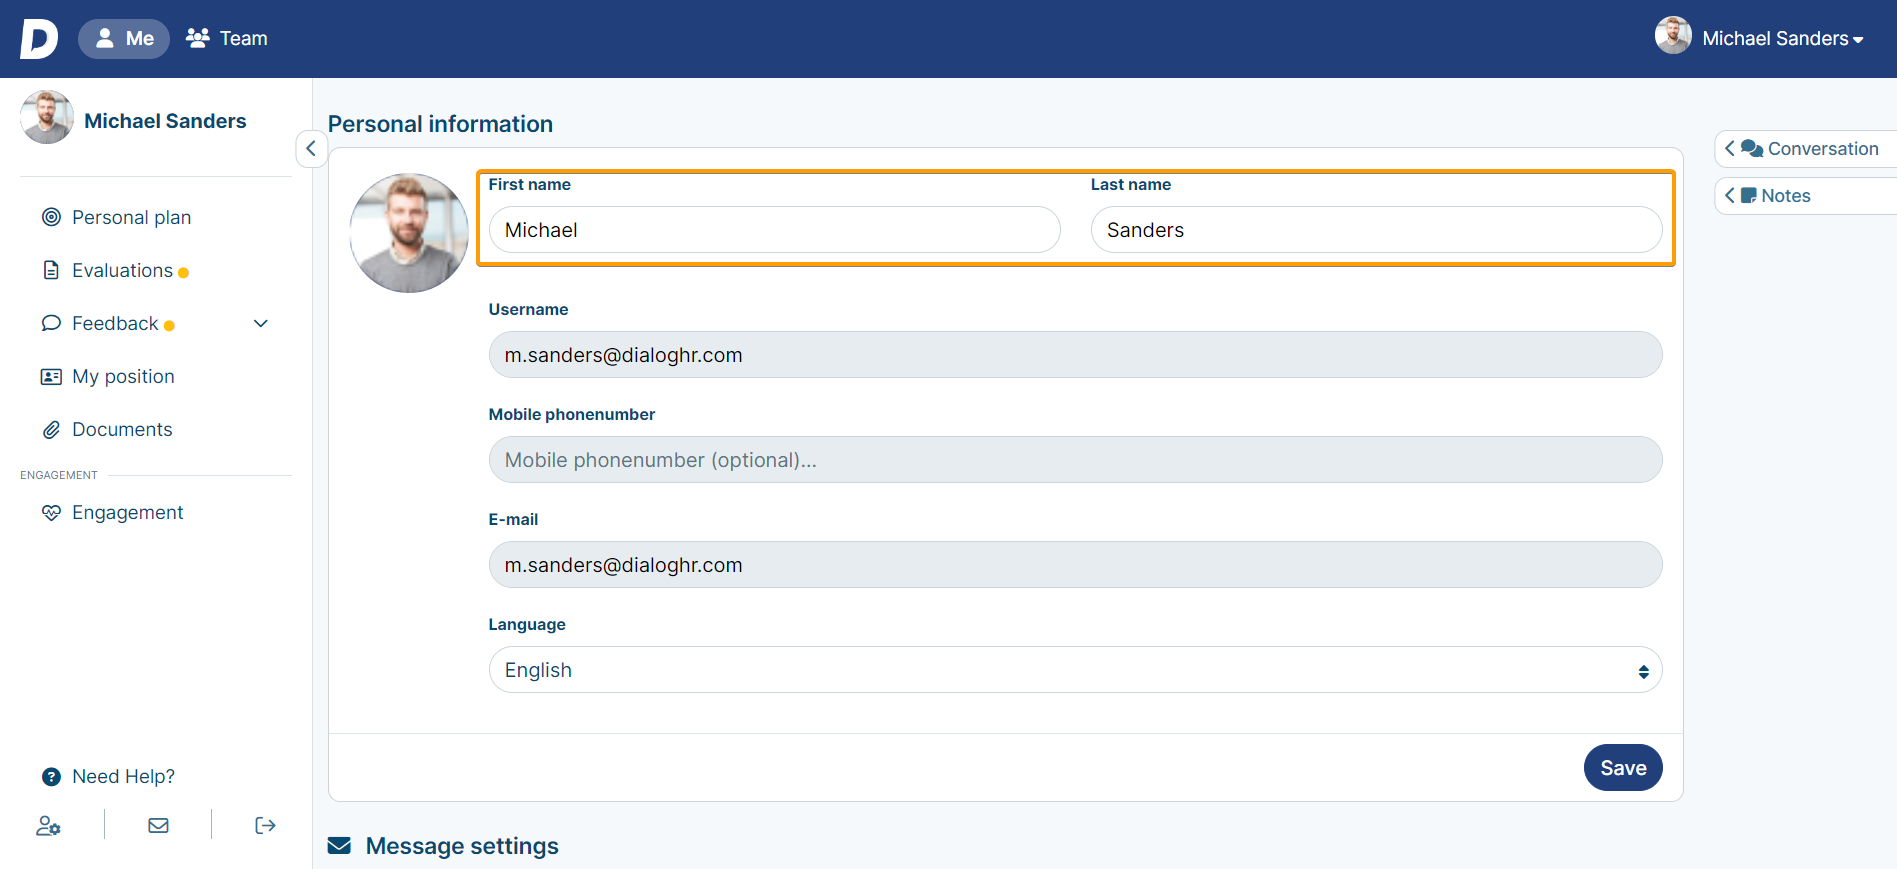This screenshot has height=869, width=1897.
Task: Click the Message settings envelope icon
Action: (340, 846)
